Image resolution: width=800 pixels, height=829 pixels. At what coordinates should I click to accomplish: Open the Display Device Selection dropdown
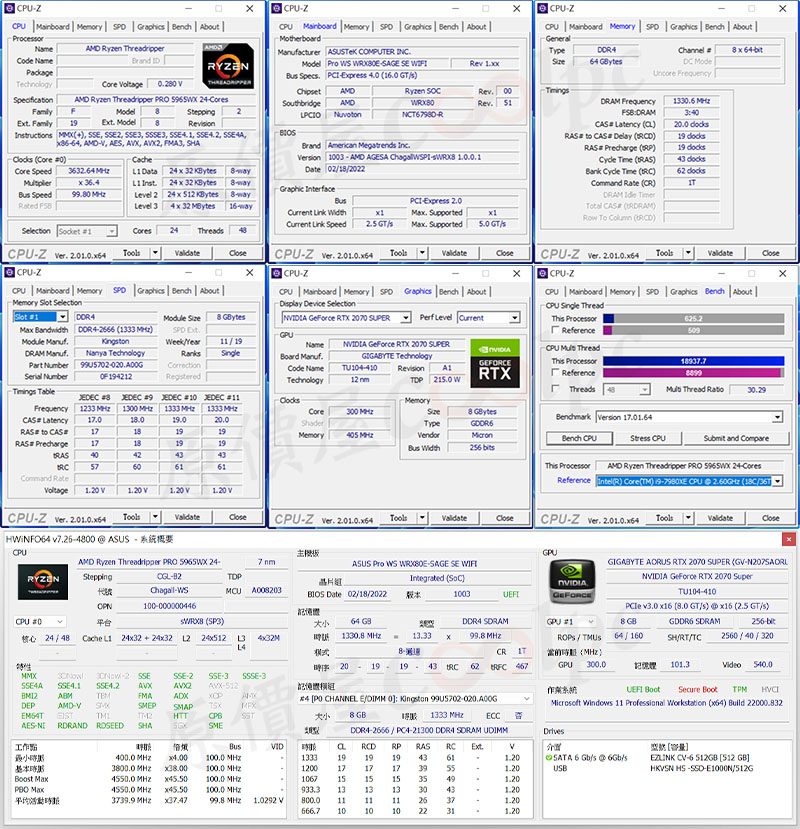coord(406,318)
